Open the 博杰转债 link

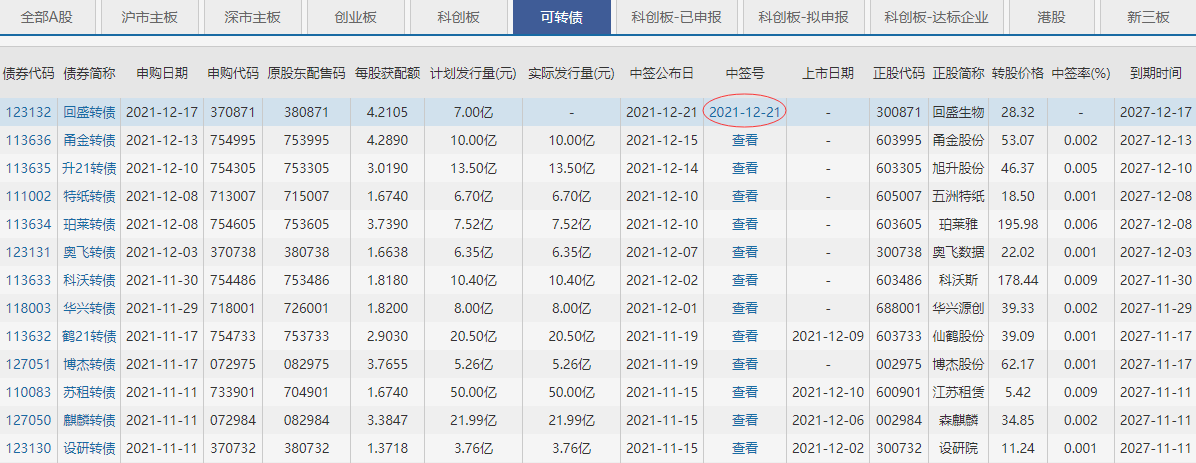[x=89, y=363]
